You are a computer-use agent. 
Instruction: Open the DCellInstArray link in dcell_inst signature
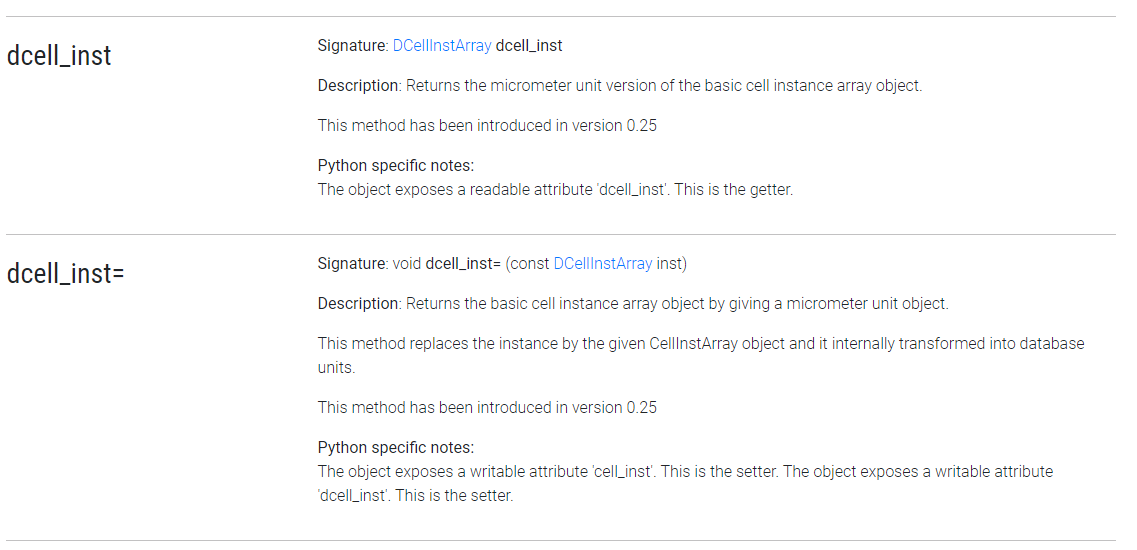pyautogui.click(x=442, y=46)
